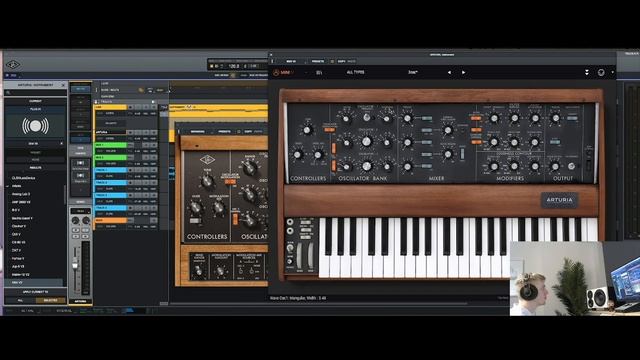Click the search magnifier in the instrument browser
The image size is (640, 360).
[x=8, y=93]
